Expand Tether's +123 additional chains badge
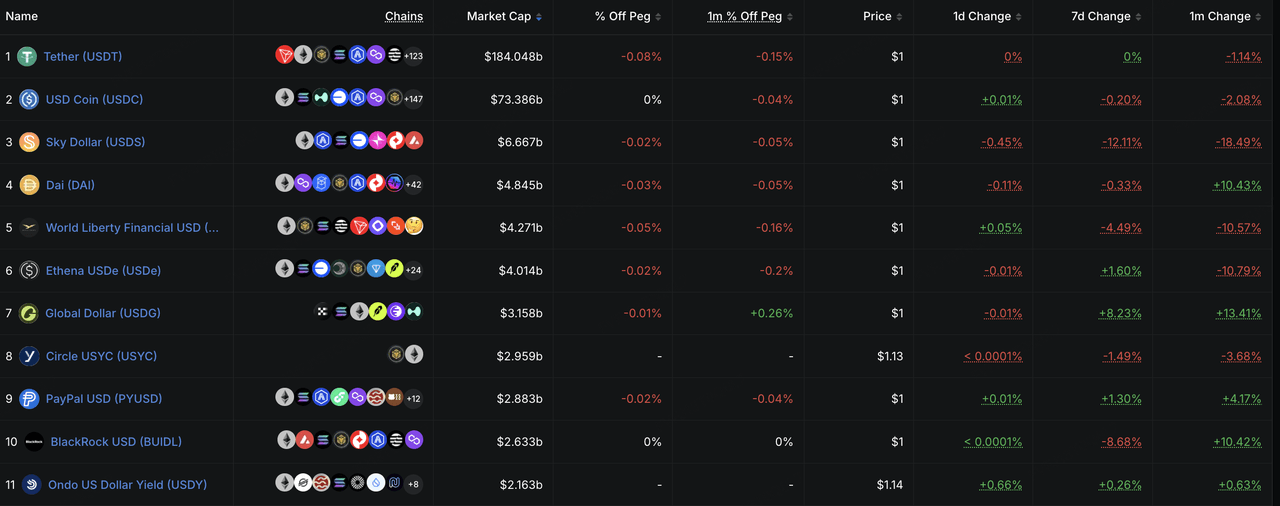 (x=413, y=56)
